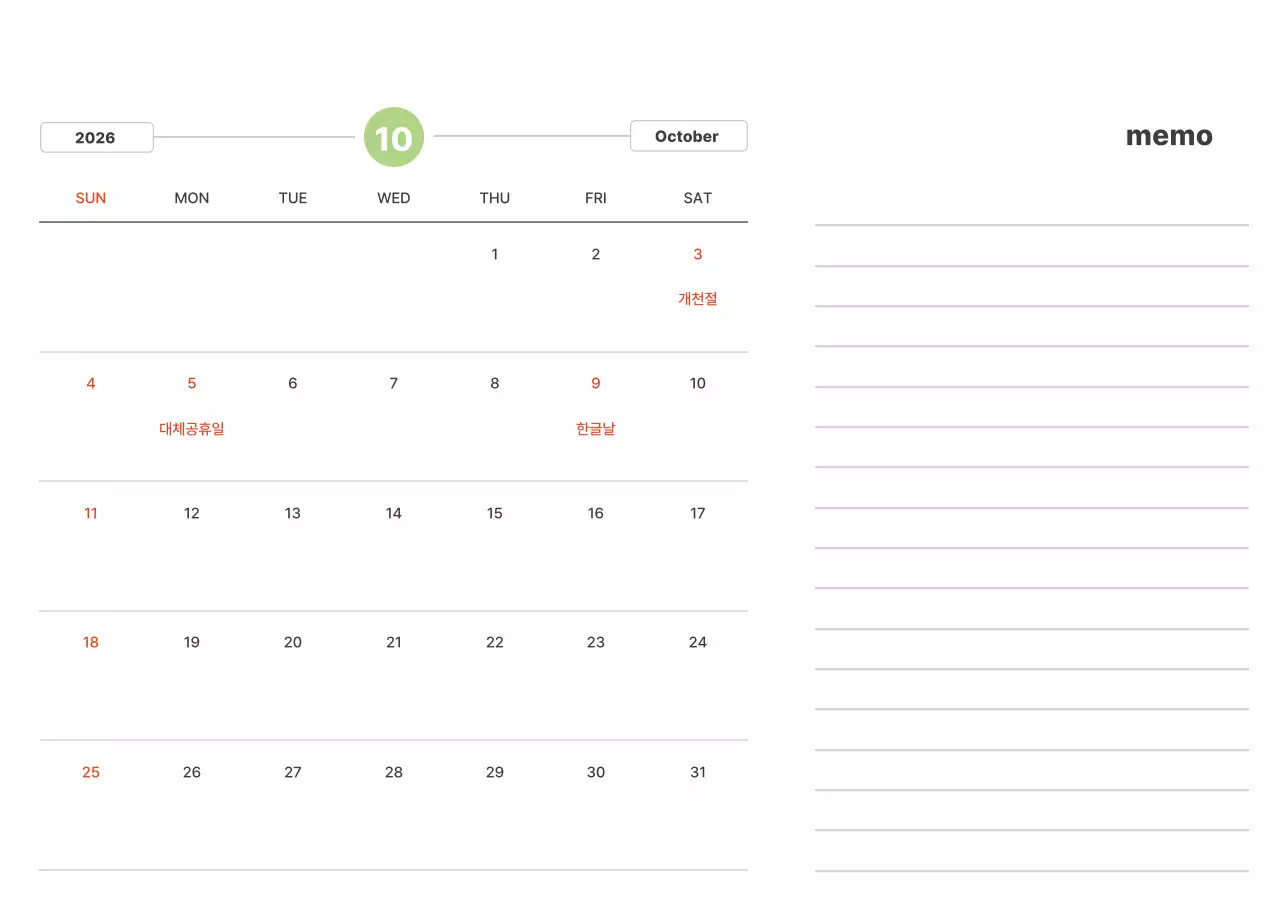
Task: Click the memo heading
Action: (x=1168, y=136)
